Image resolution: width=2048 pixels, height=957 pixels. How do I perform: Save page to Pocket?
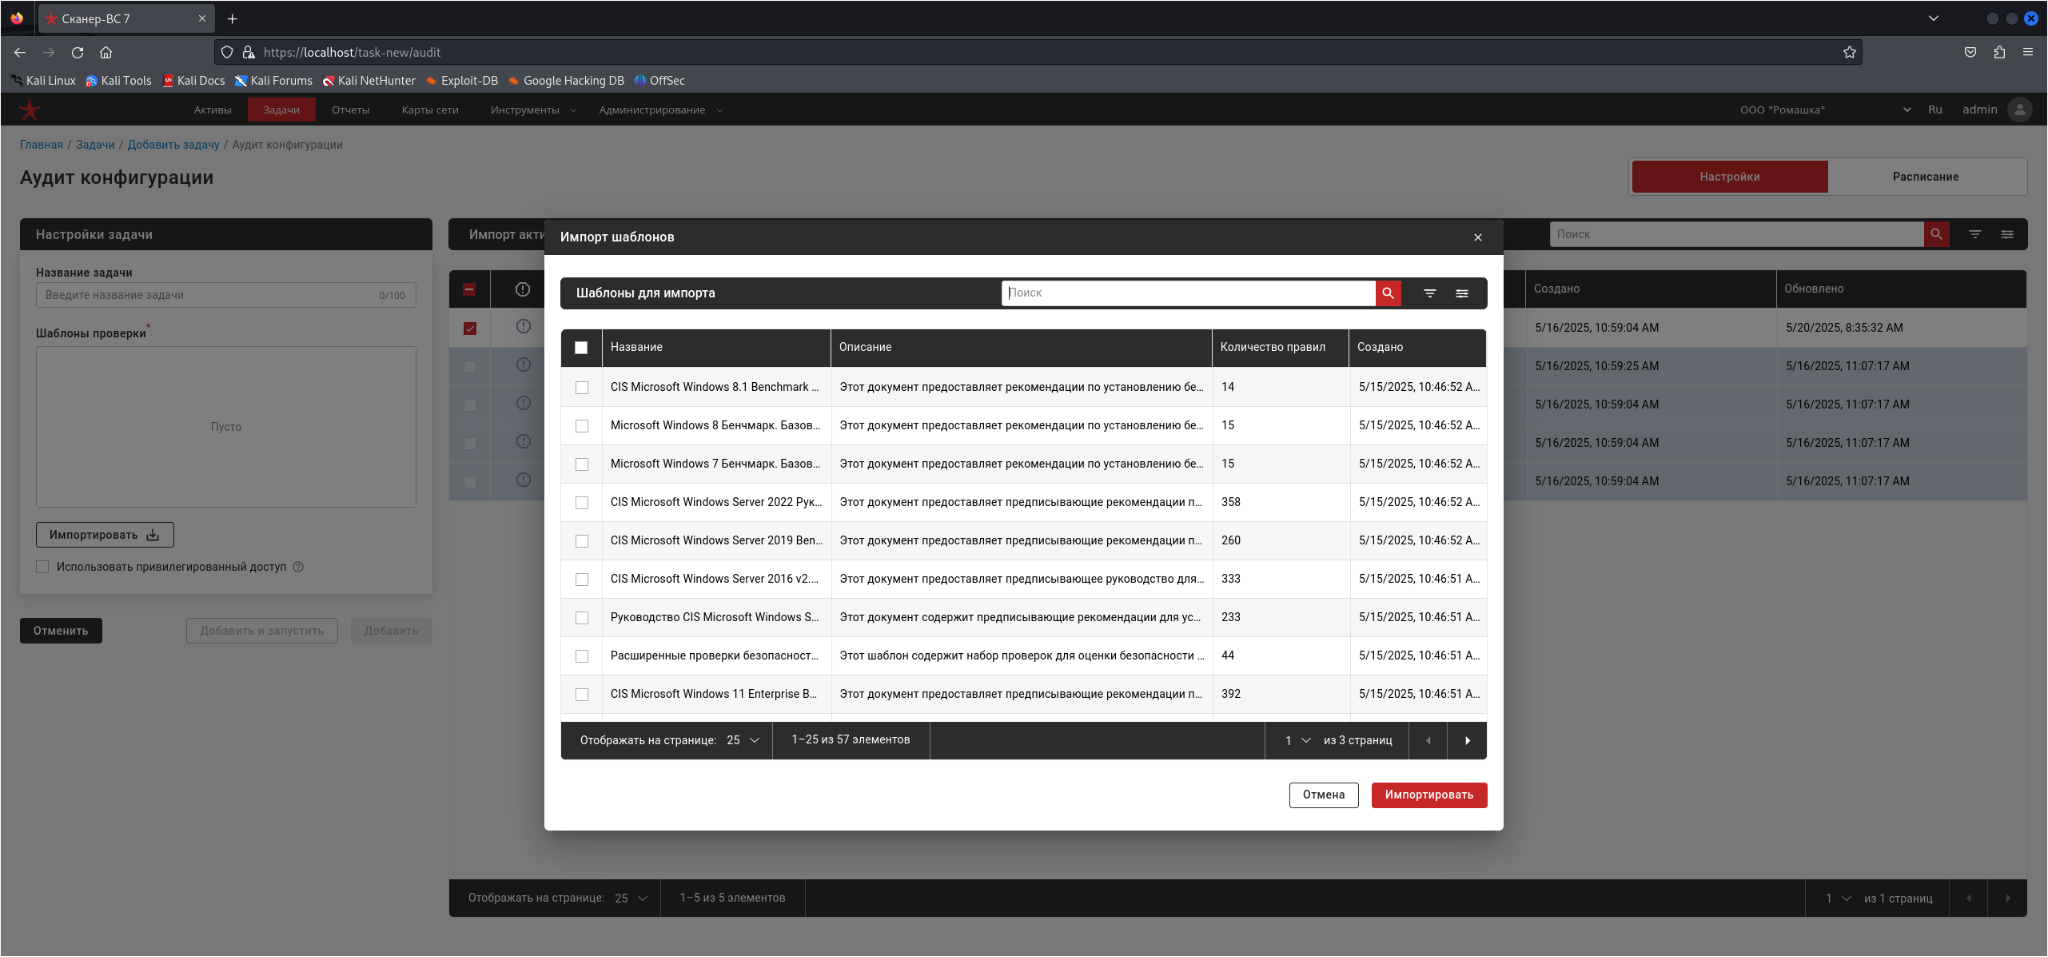[x=1970, y=52]
